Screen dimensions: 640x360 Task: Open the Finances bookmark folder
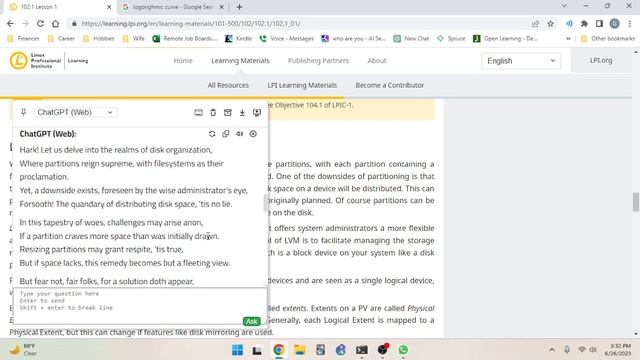[24, 39]
